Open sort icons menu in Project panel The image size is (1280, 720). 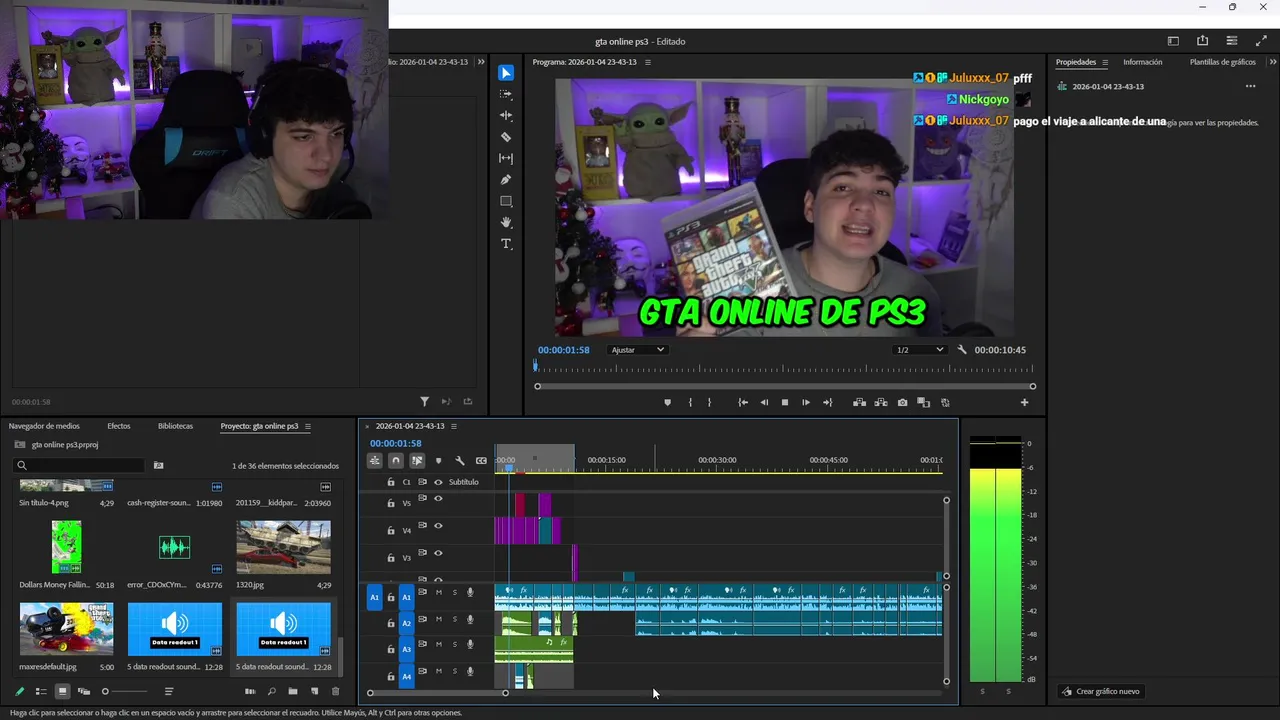[x=169, y=691]
